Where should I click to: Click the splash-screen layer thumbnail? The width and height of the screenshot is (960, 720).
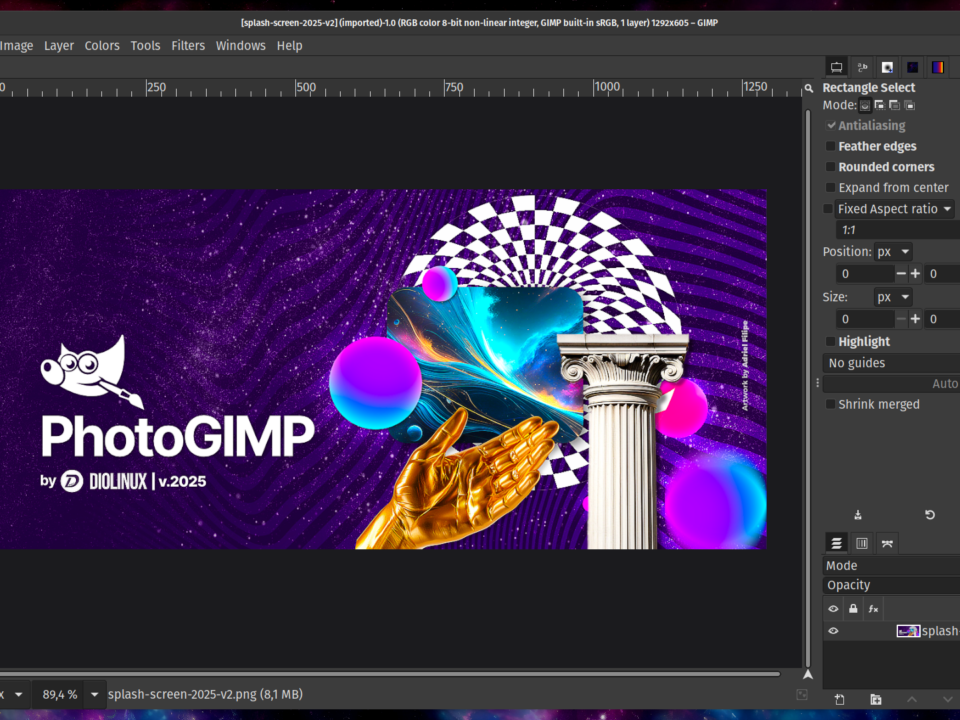pyautogui.click(x=909, y=630)
